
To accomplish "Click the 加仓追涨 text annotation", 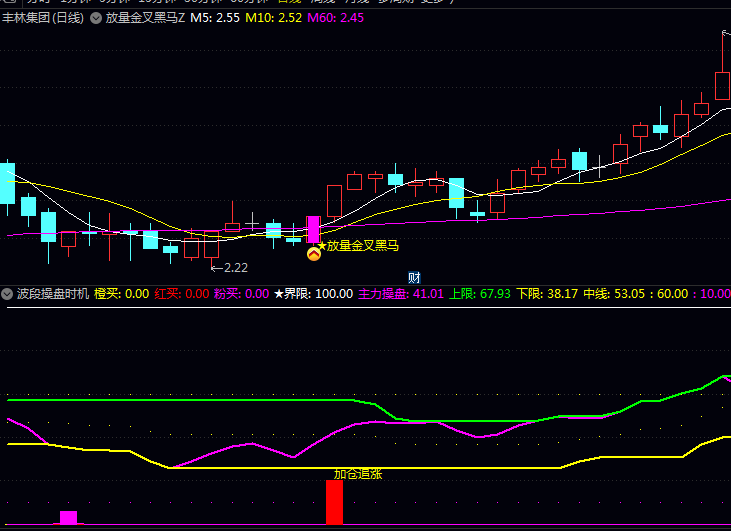I will point(357,474).
